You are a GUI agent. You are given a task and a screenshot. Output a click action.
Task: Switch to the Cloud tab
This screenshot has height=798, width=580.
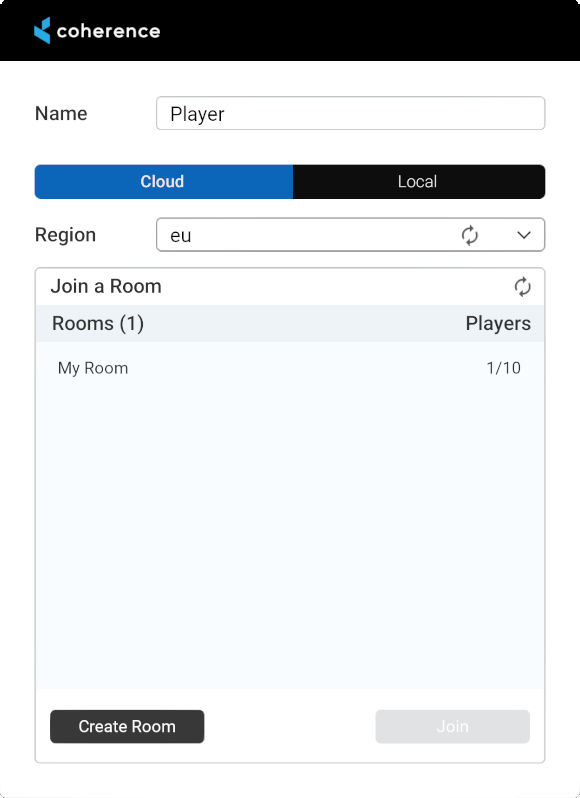(x=164, y=182)
